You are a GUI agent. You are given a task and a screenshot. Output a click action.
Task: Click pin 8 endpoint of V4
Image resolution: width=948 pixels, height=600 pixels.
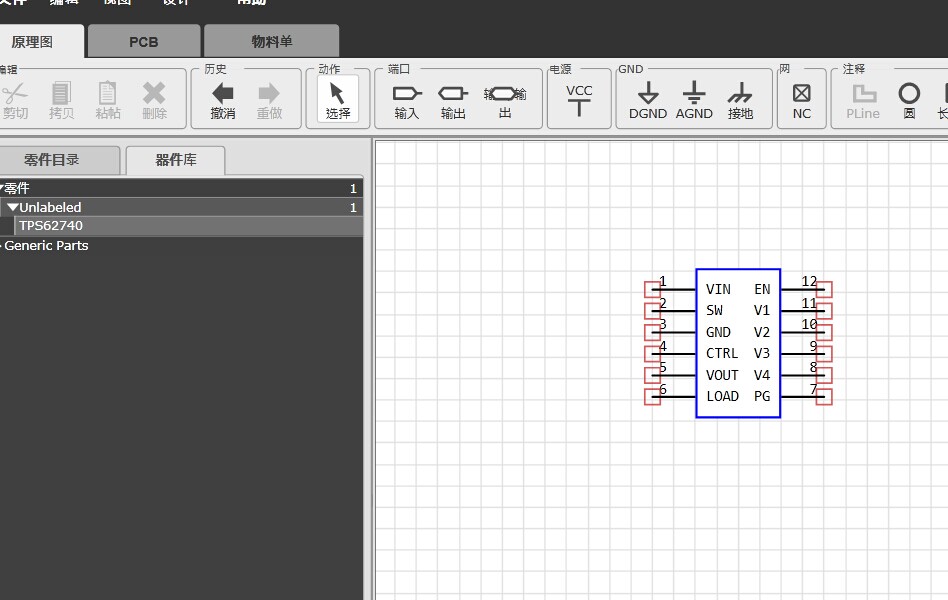(824, 375)
